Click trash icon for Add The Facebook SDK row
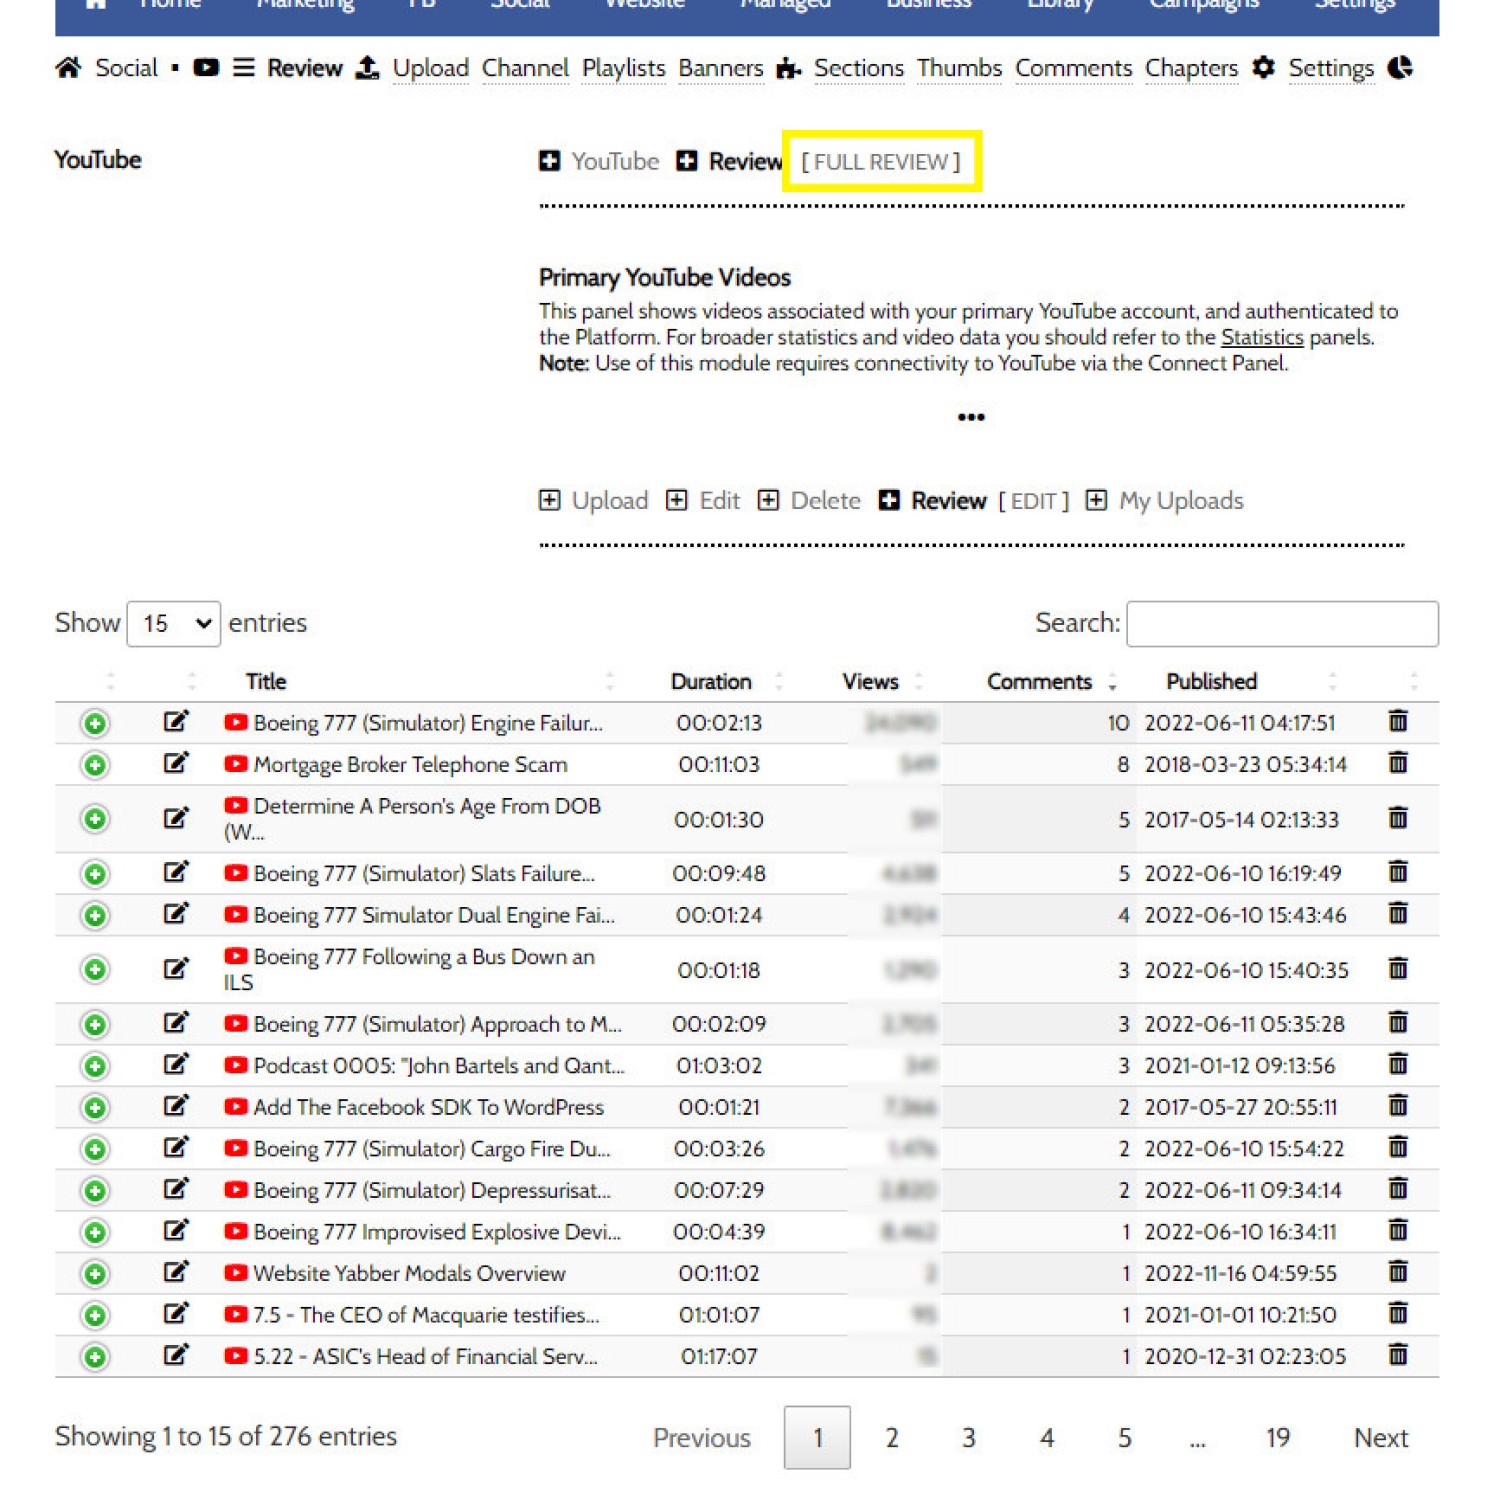Image resolution: width=1500 pixels, height=1506 pixels. click(x=1398, y=1107)
